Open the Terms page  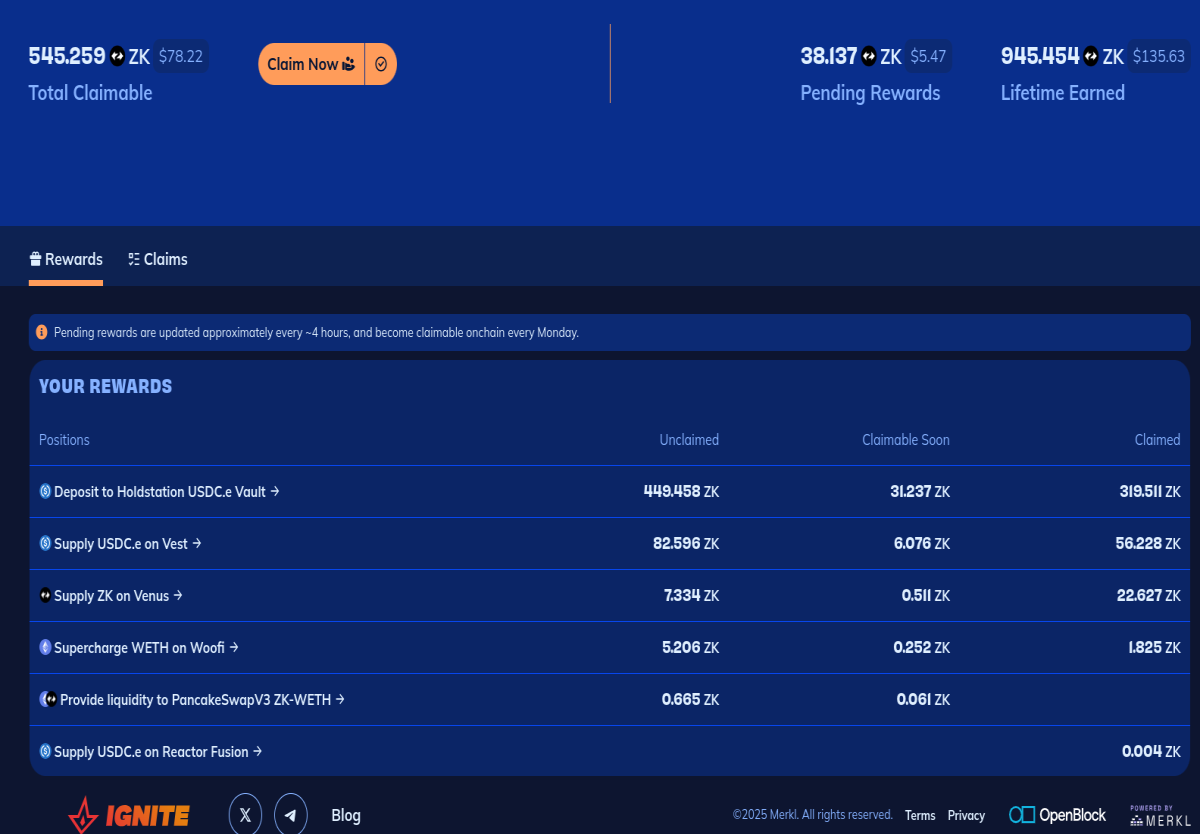click(x=919, y=815)
